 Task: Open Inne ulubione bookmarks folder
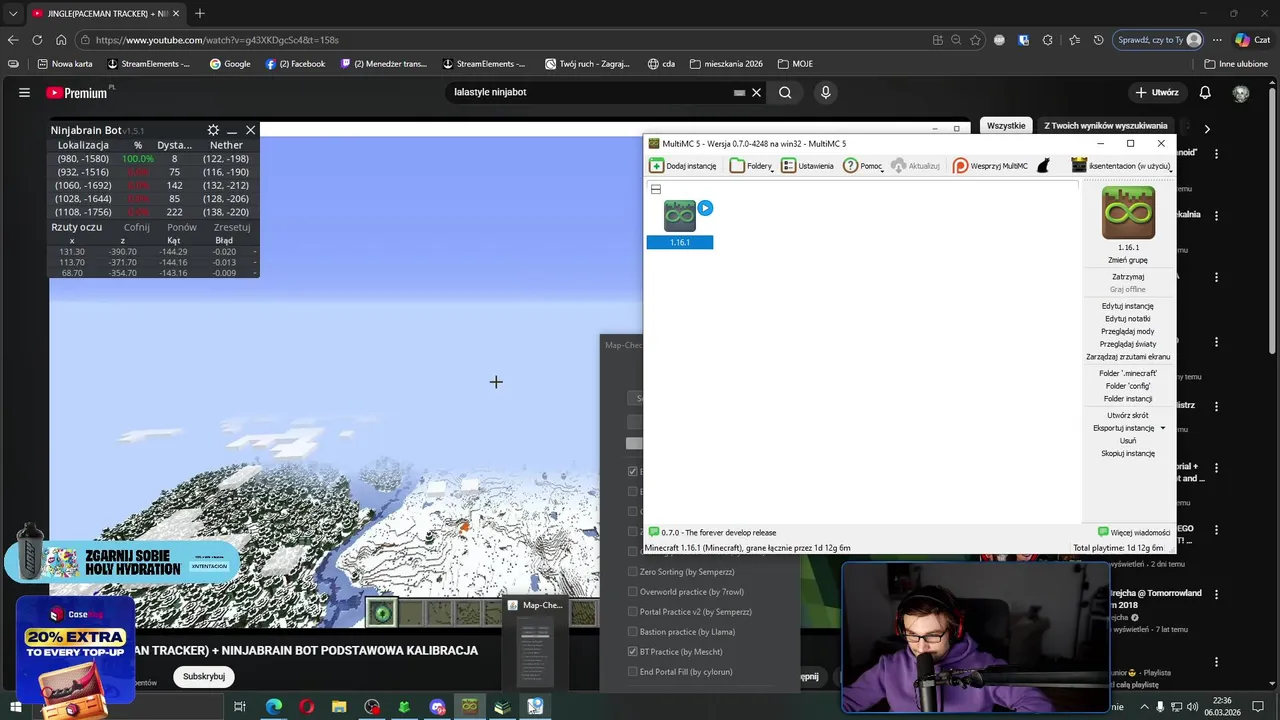1236,63
